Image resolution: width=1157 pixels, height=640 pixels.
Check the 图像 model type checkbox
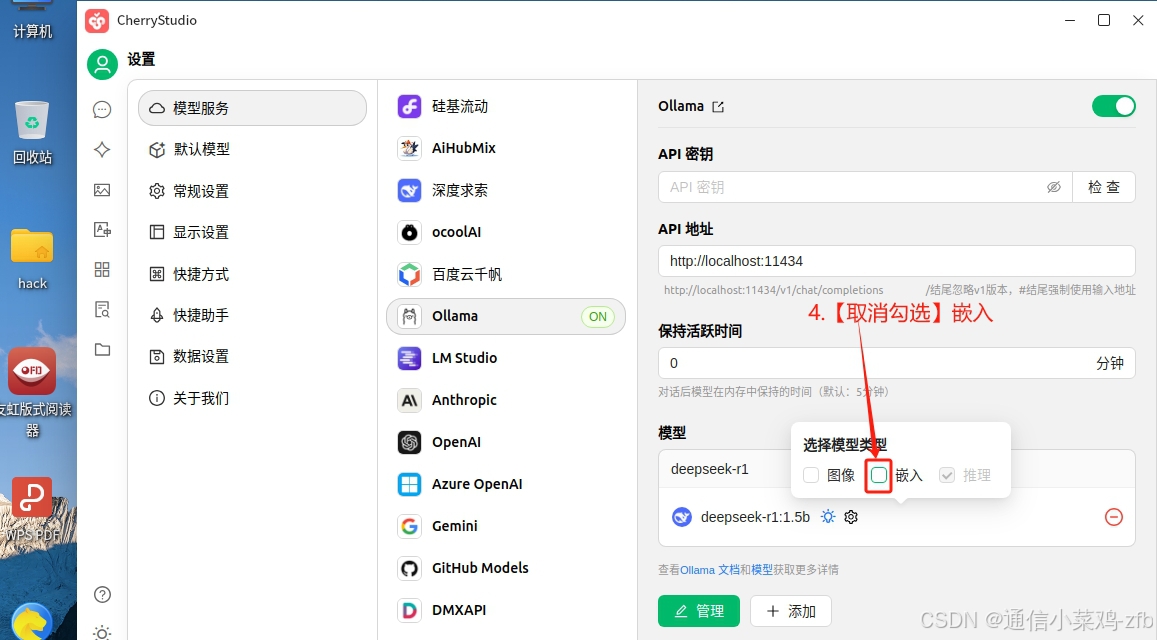(811, 475)
